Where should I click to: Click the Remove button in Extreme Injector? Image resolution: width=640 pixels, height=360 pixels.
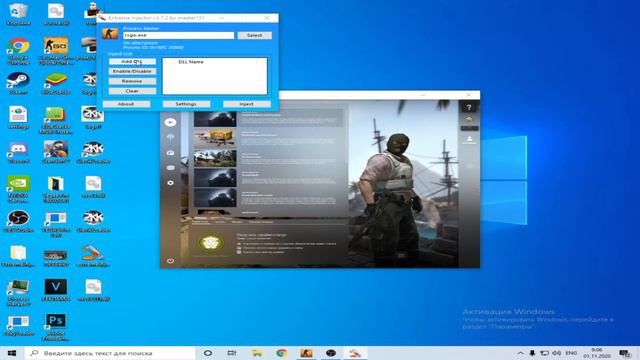click(132, 81)
